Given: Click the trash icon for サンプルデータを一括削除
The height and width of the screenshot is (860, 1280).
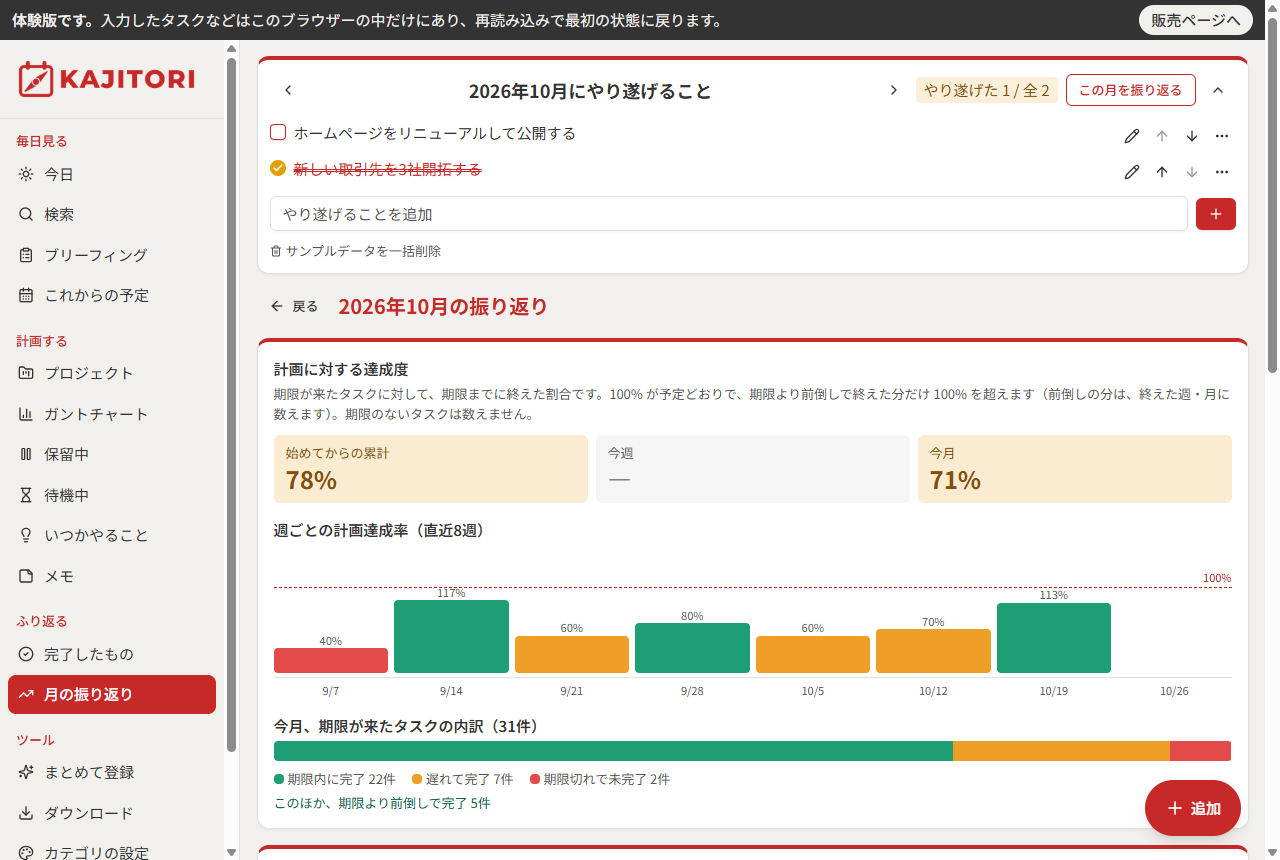Looking at the screenshot, I should point(276,251).
